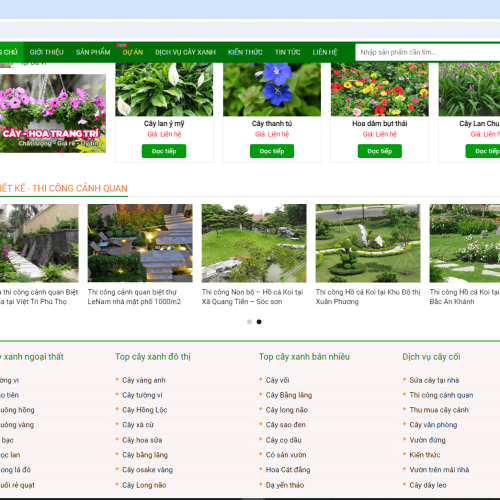Open the Hoa dâm bụt thái photo
Viewport: 500px width, 500px height.
tap(380, 89)
